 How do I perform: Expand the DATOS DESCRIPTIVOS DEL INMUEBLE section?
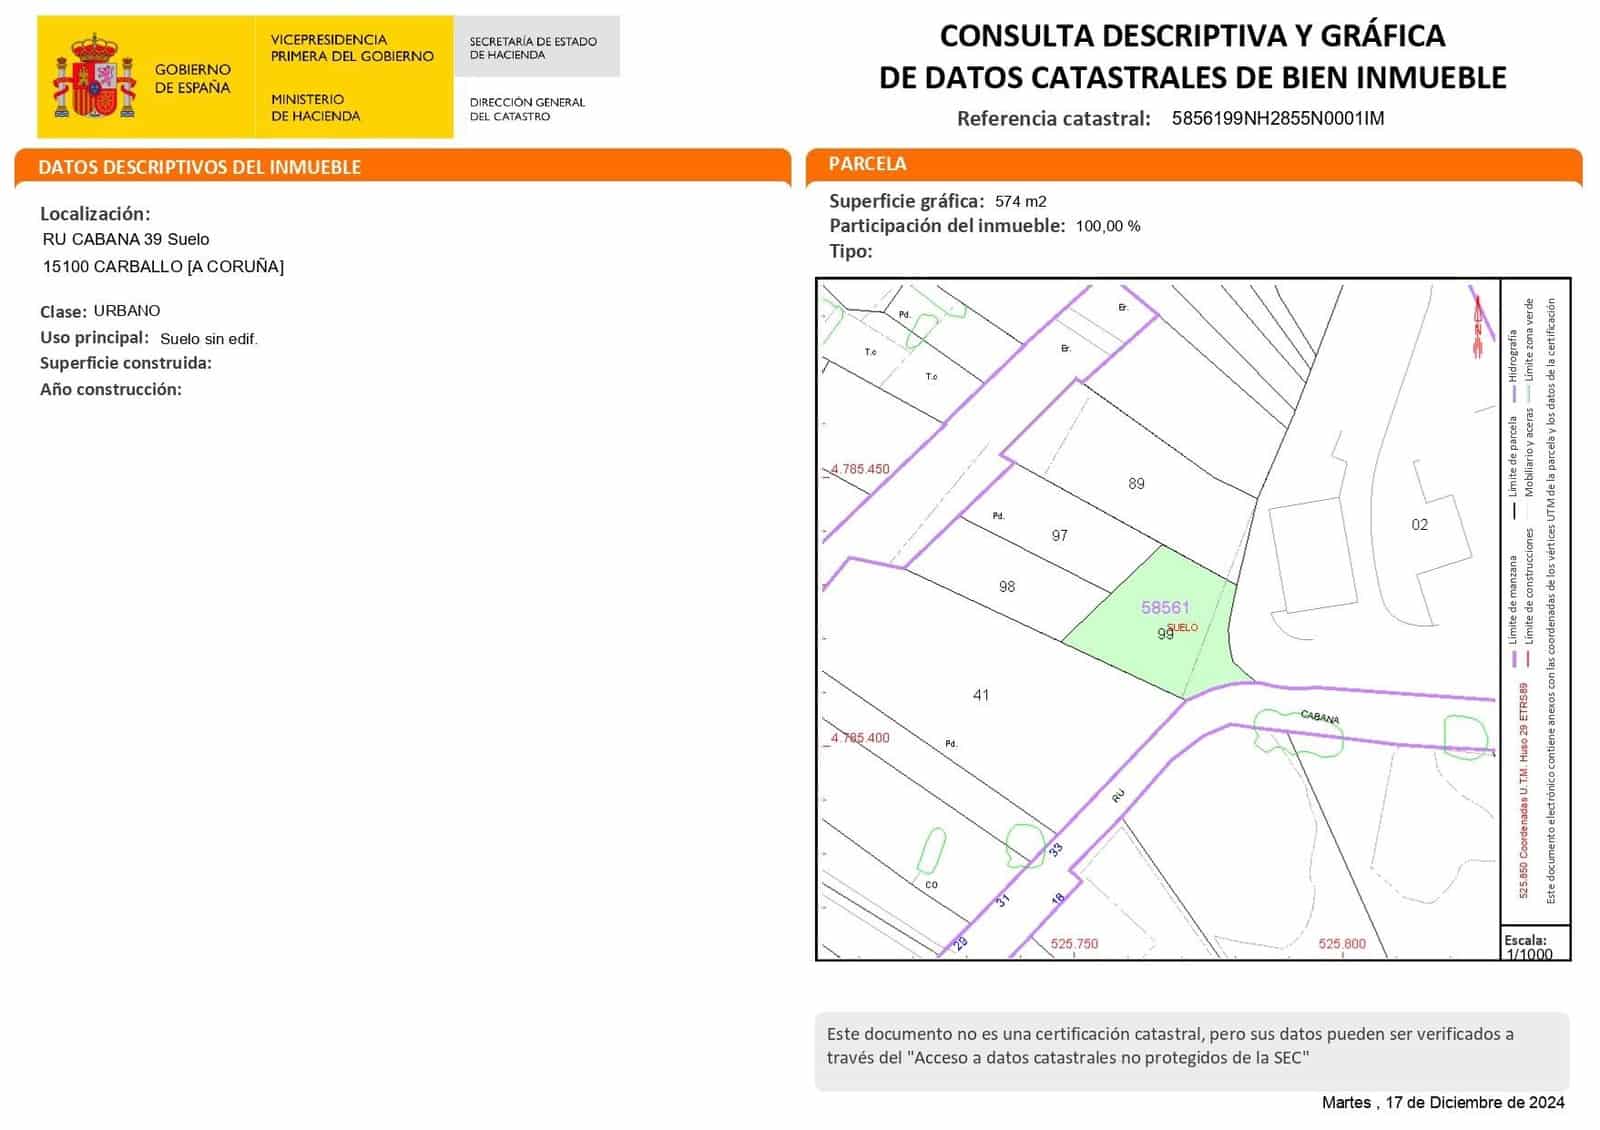(x=200, y=167)
